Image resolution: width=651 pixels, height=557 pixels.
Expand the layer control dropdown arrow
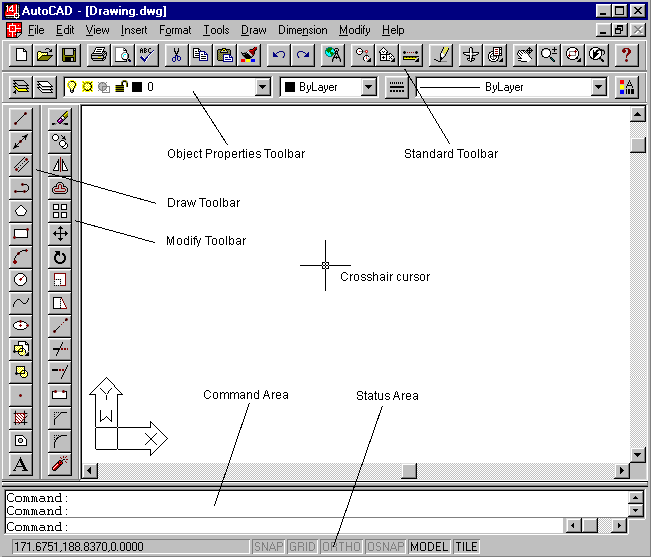(x=262, y=87)
